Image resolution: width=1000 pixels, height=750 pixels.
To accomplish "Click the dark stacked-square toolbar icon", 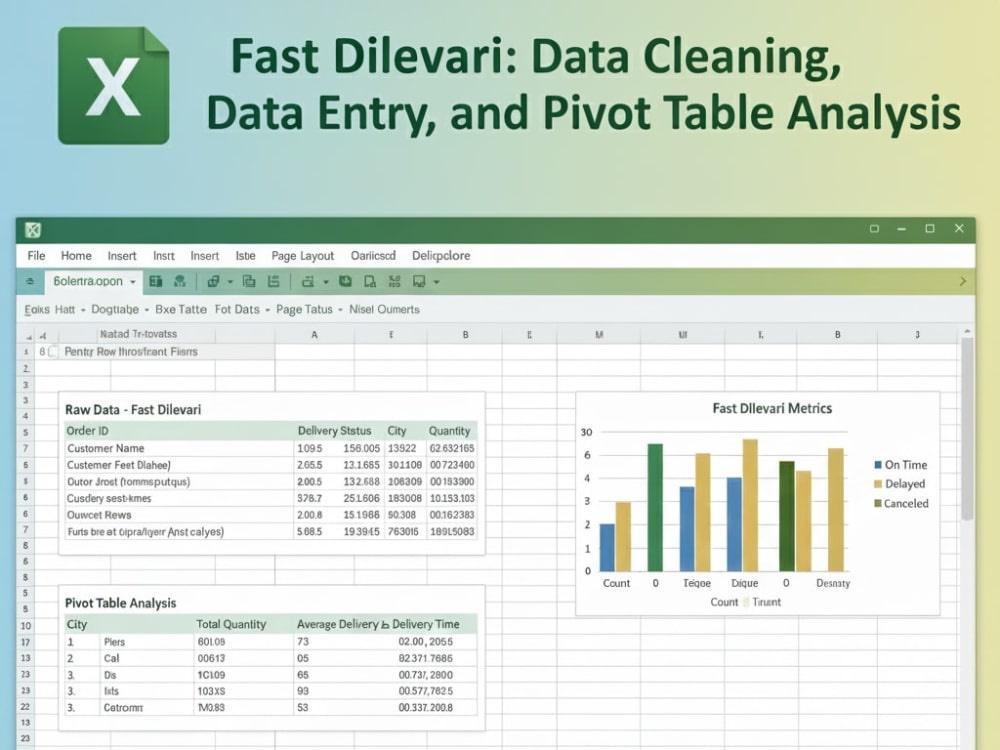I will coord(345,281).
